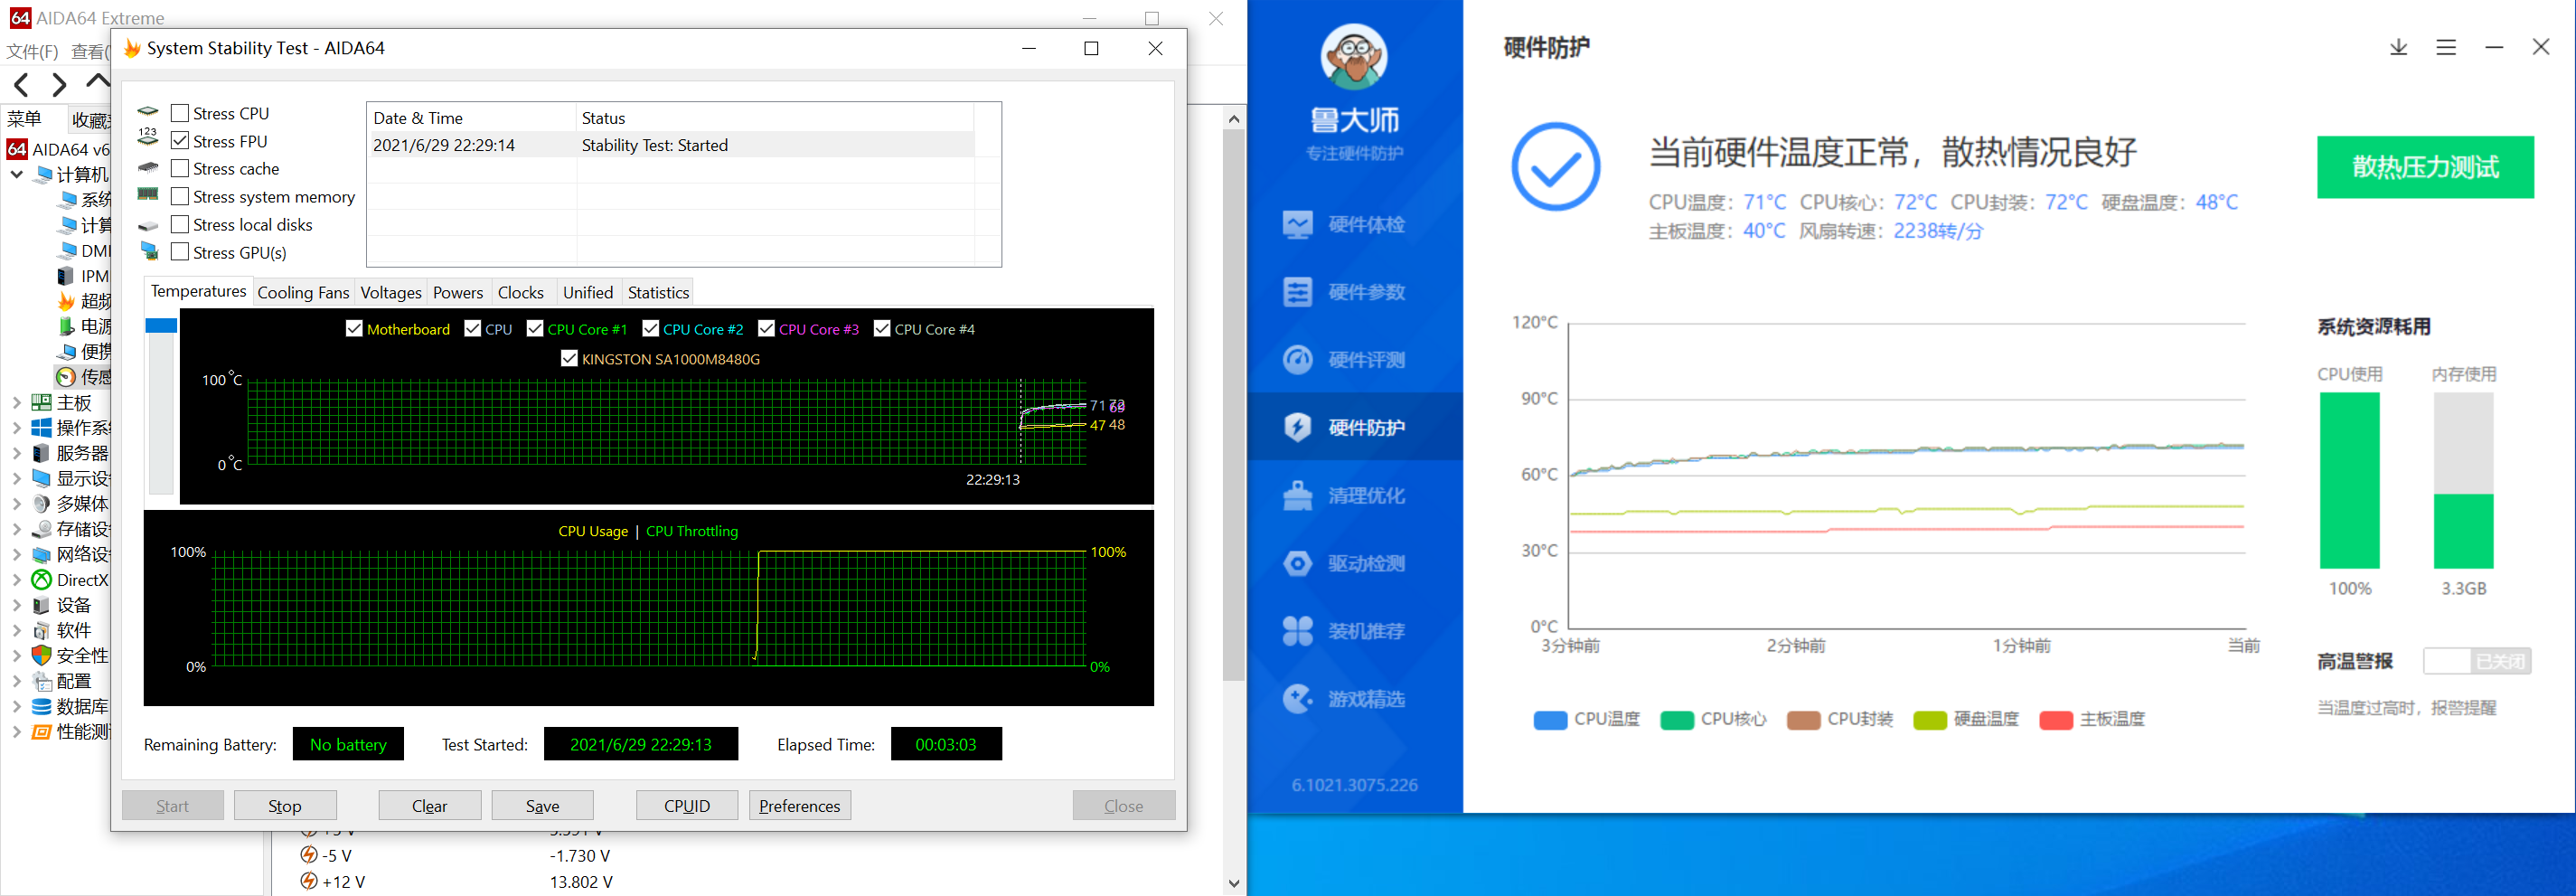Click the 安全性 shield tree icon
The image size is (2576, 896).
pyautogui.click(x=41, y=656)
